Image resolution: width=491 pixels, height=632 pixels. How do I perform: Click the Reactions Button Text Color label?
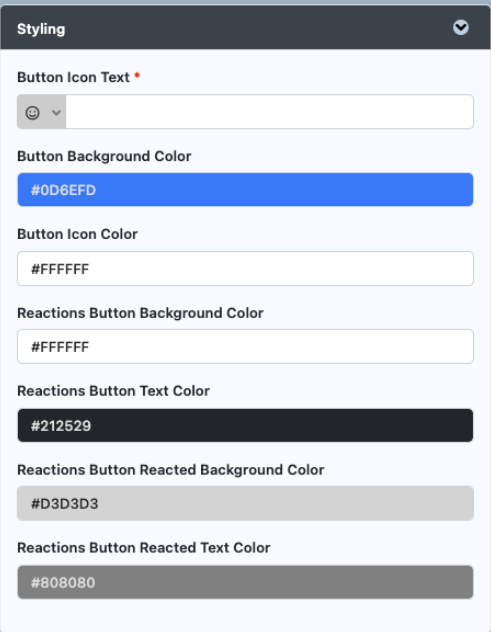(113, 391)
